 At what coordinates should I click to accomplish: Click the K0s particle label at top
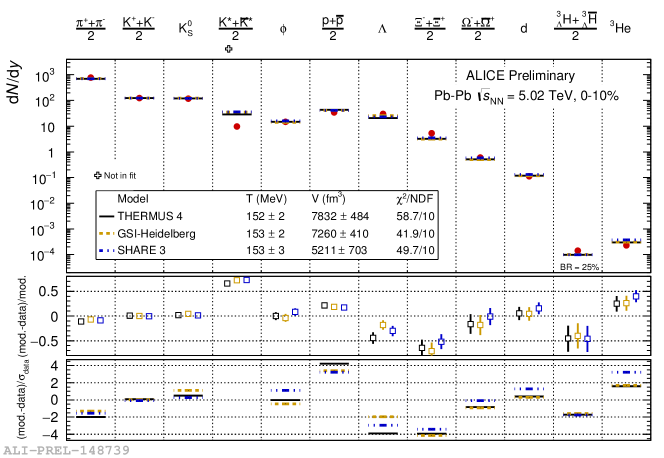tap(182, 29)
